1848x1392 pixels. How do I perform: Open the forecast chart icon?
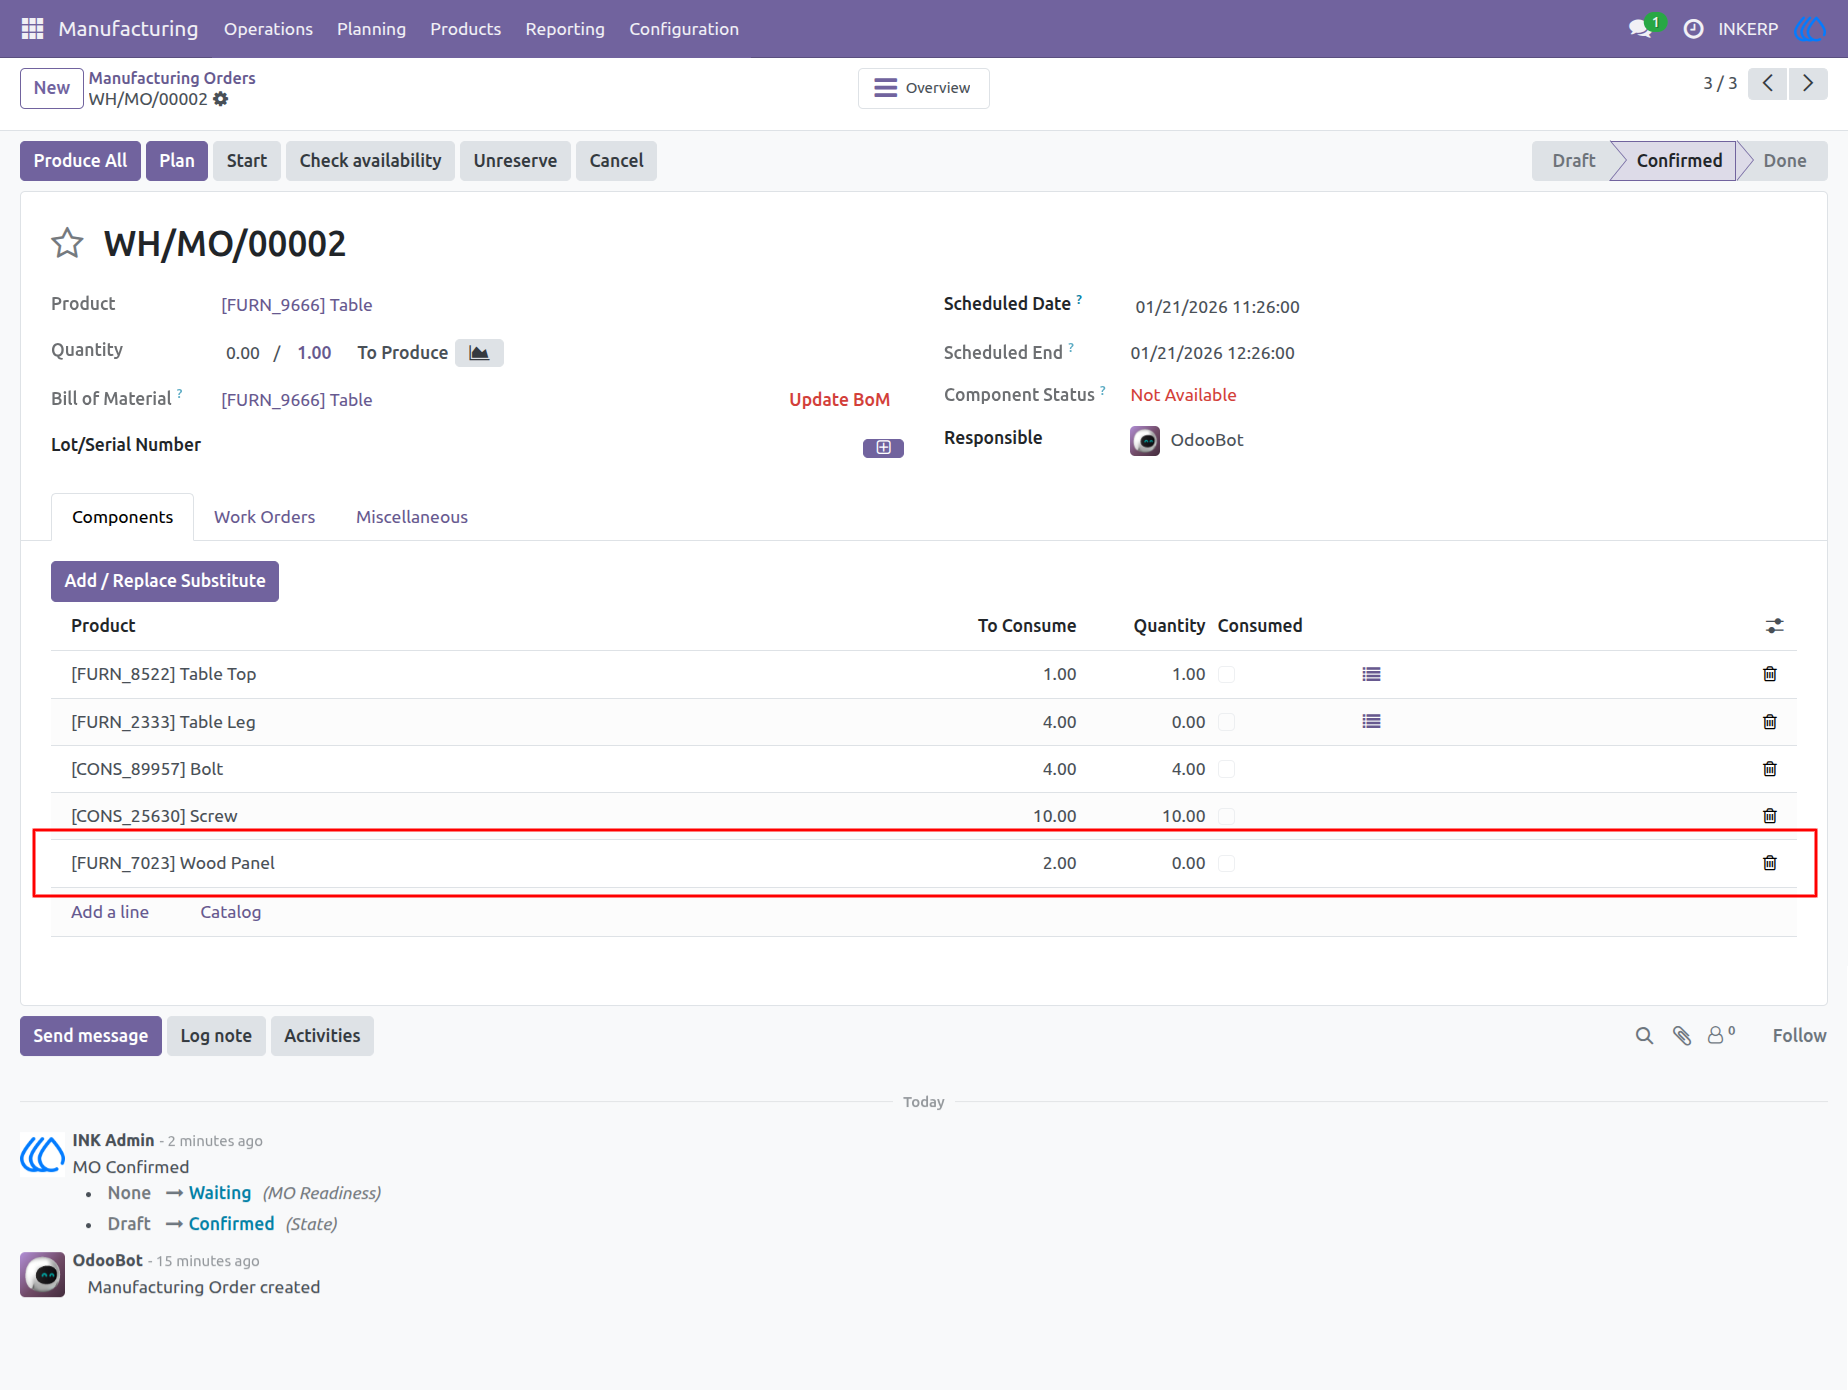point(479,353)
